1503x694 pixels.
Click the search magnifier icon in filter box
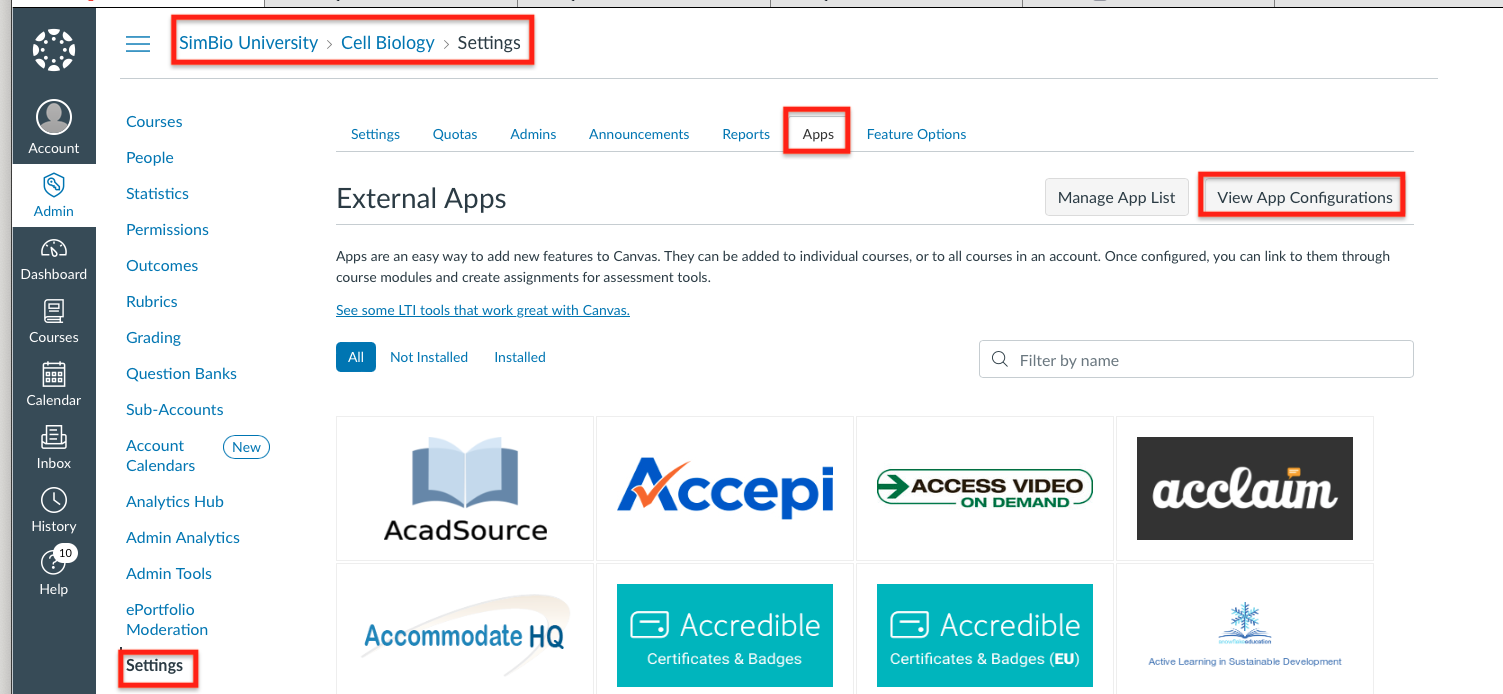pos(999,360)
